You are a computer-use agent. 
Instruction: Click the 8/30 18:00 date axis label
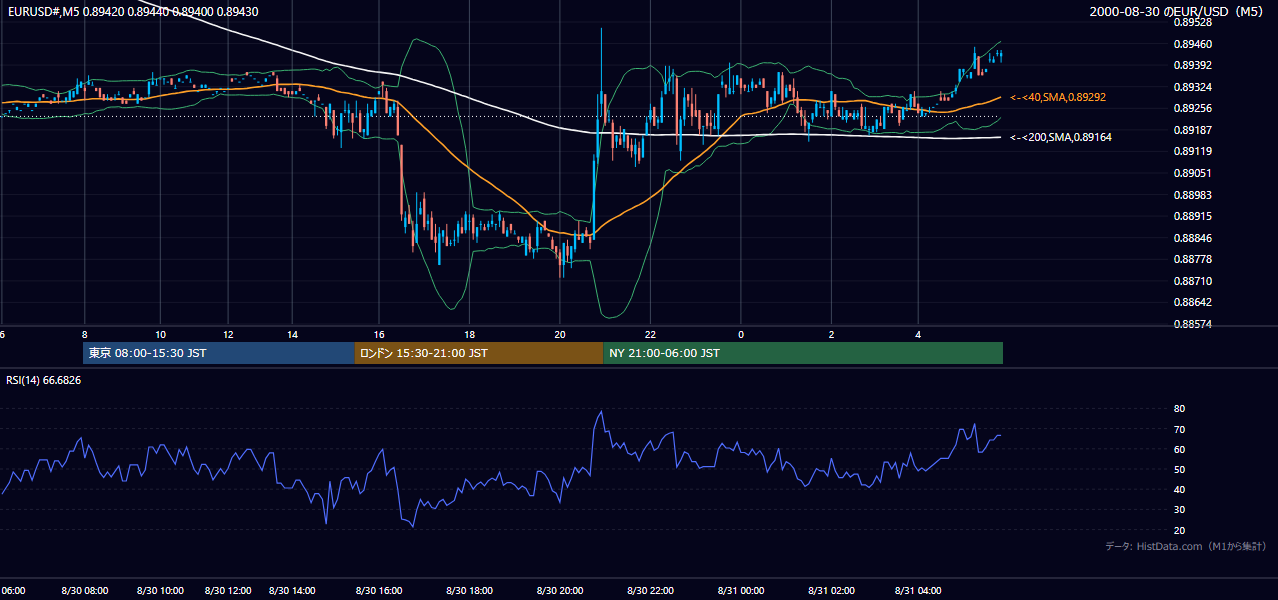[x=469, y=590]
